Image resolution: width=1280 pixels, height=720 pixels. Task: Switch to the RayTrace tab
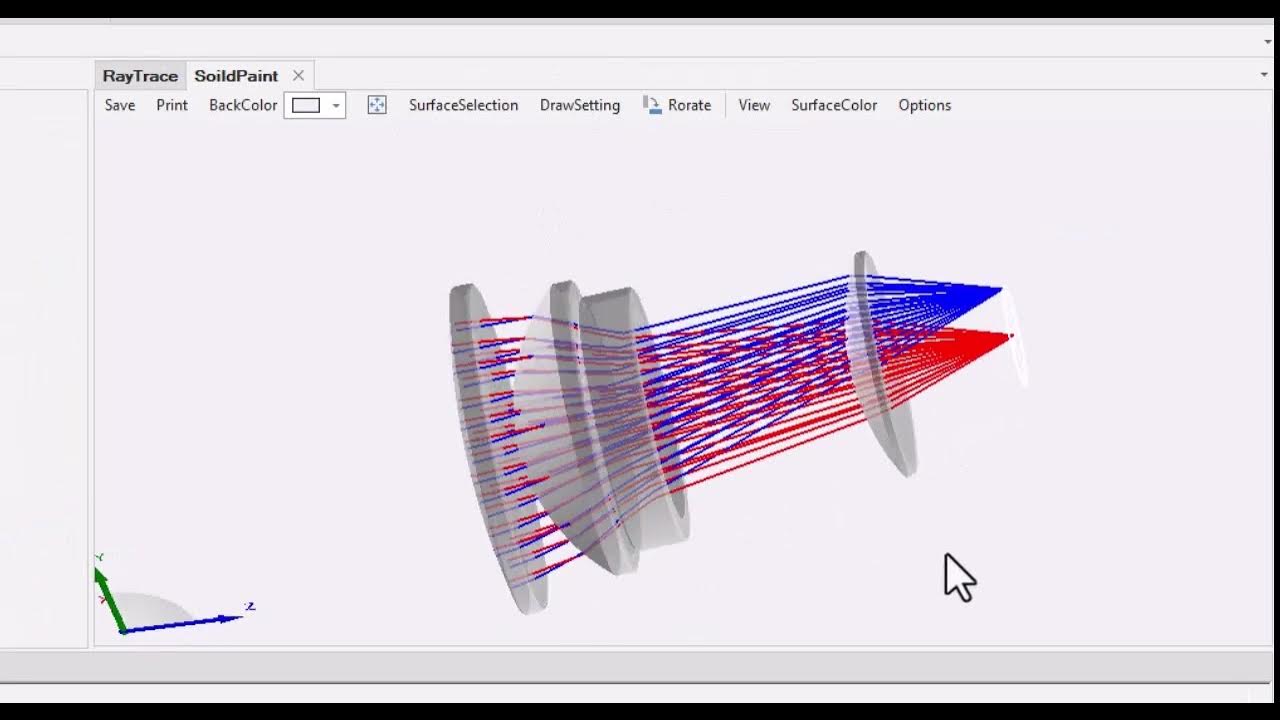click(139, 75)
